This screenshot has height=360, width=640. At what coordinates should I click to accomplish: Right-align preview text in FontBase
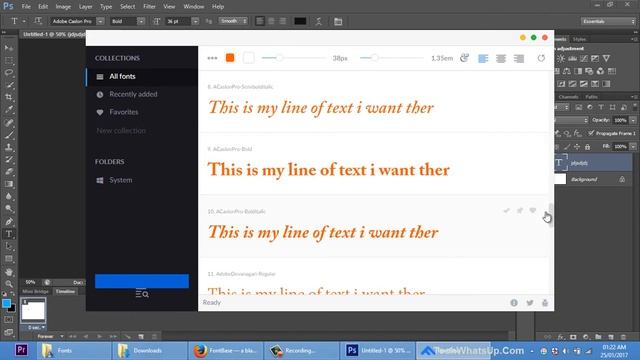point(519,58)
